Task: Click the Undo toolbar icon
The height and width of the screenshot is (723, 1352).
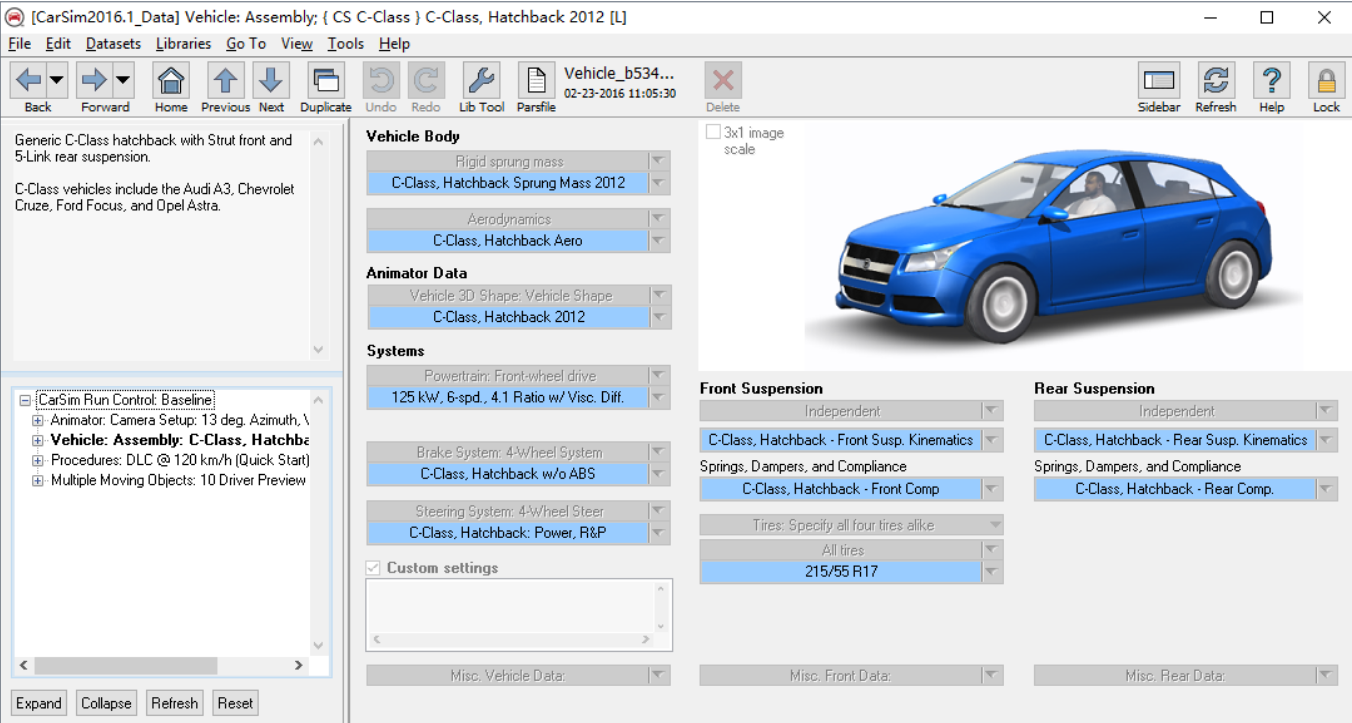Action: (x=381, y=80)
